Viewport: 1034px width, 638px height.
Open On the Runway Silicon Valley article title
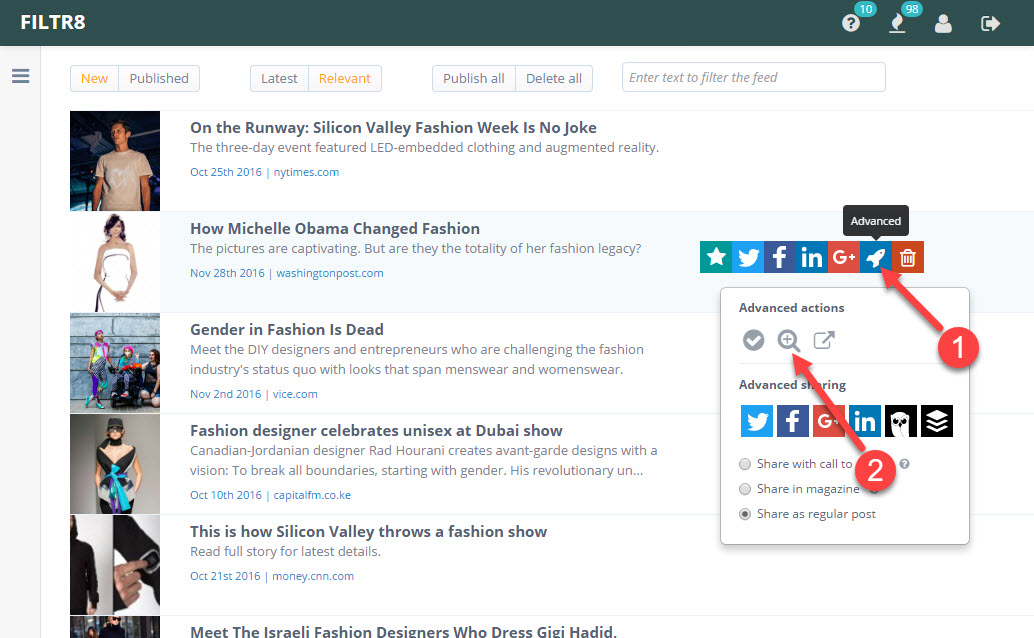(x=393, y=127)
